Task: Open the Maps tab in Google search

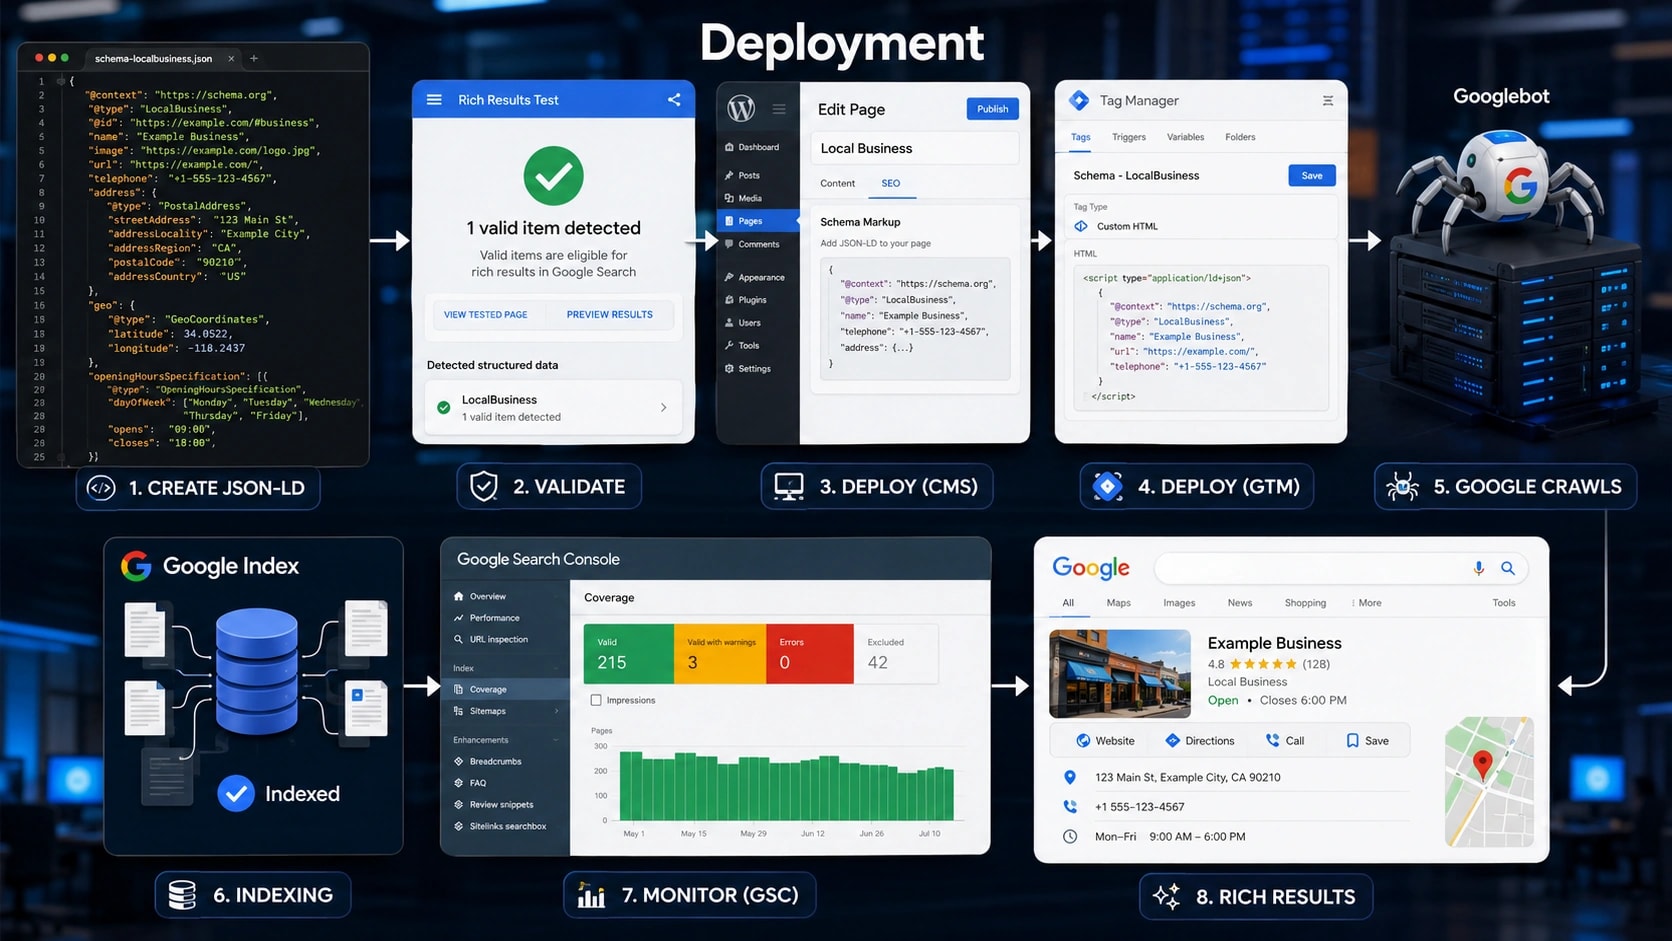Action: coord(1119,603)
